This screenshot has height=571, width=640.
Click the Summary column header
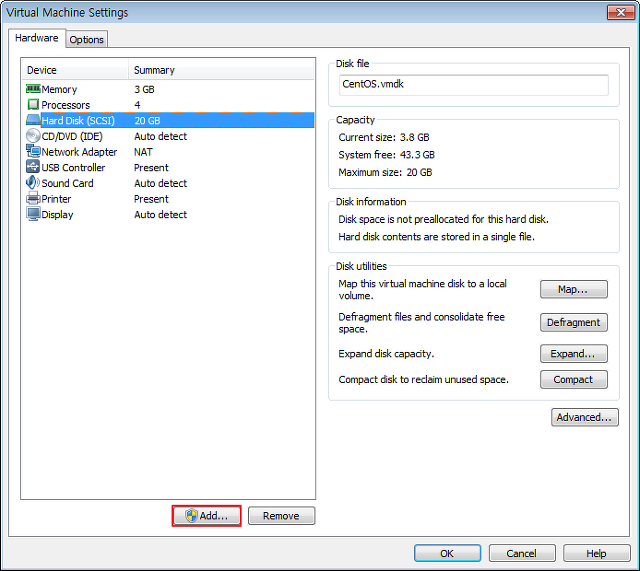click(x=221, y=70)
